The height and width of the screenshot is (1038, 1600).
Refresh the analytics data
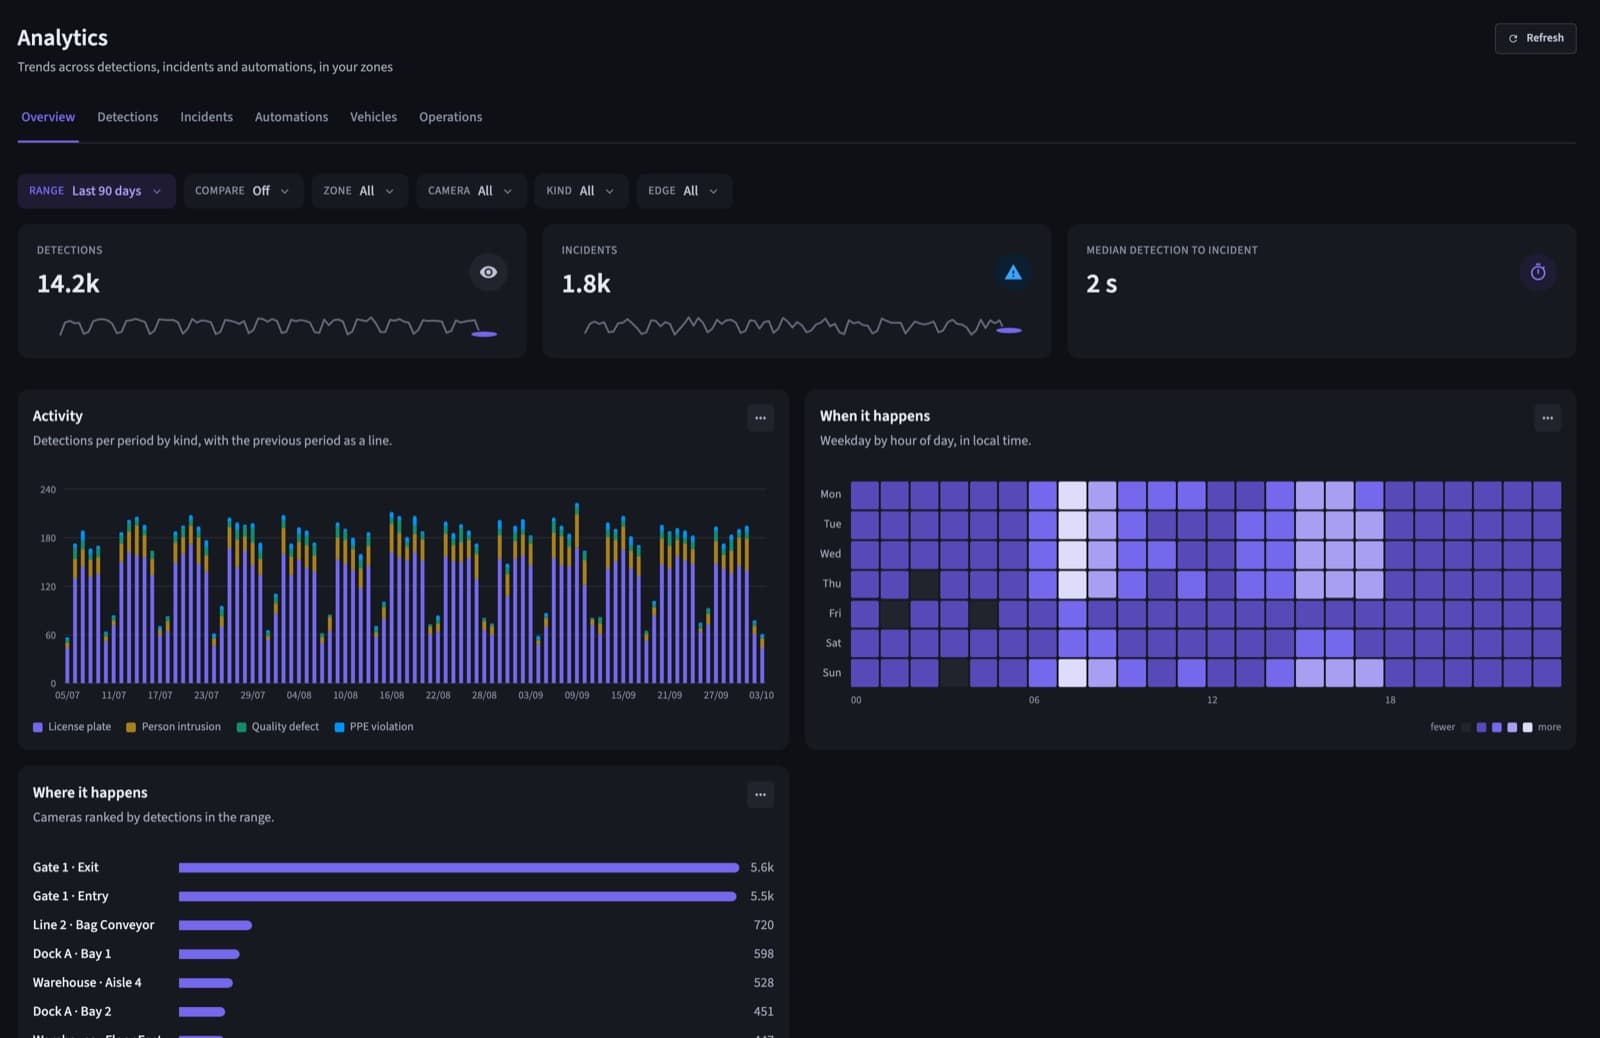(1535, 38)
